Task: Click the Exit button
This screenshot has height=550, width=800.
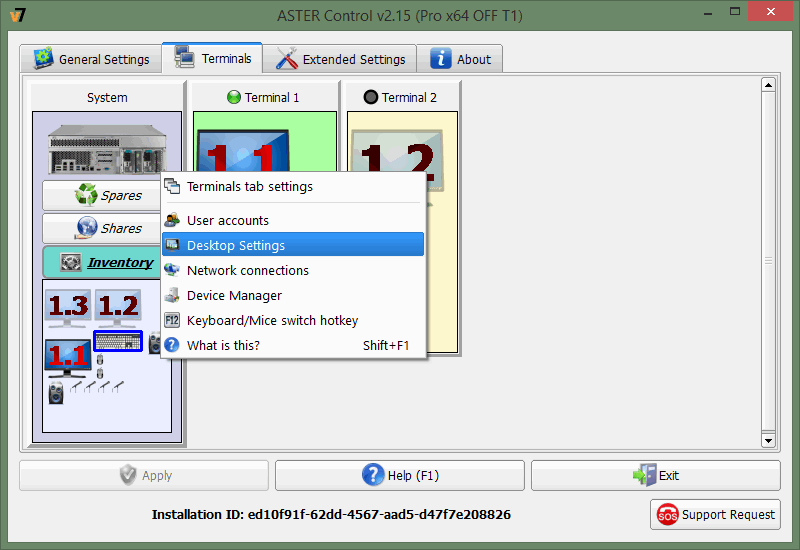Action: (x=656, y=476)
